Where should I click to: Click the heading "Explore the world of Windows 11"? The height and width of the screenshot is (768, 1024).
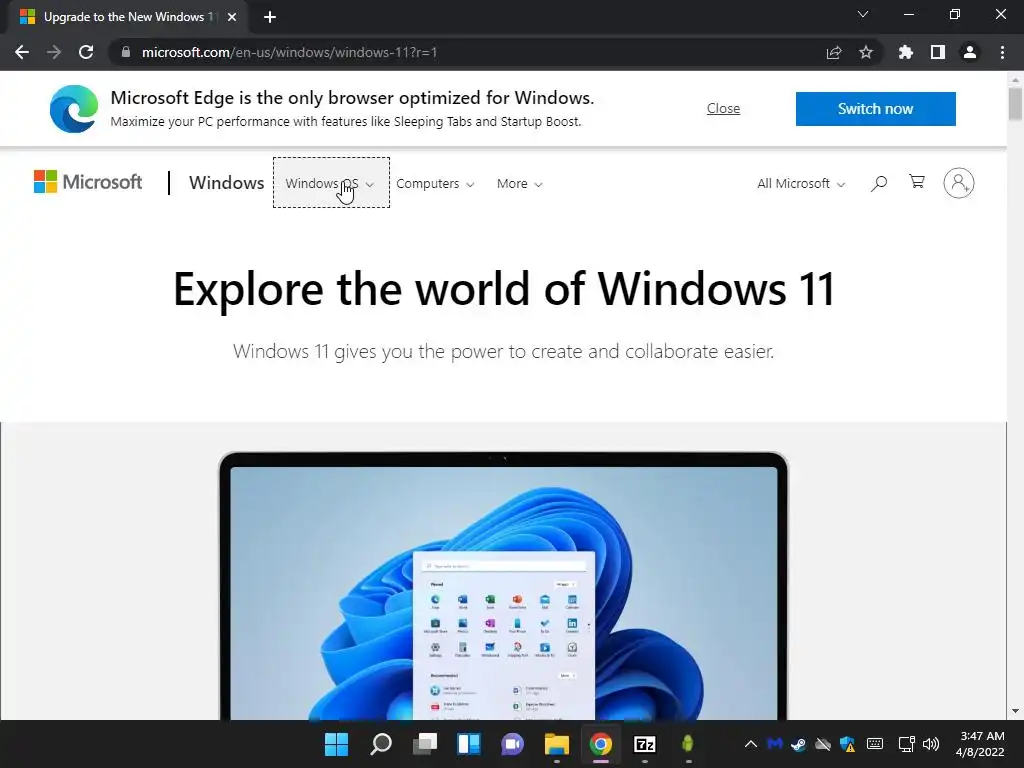click(x=504, y=289)
